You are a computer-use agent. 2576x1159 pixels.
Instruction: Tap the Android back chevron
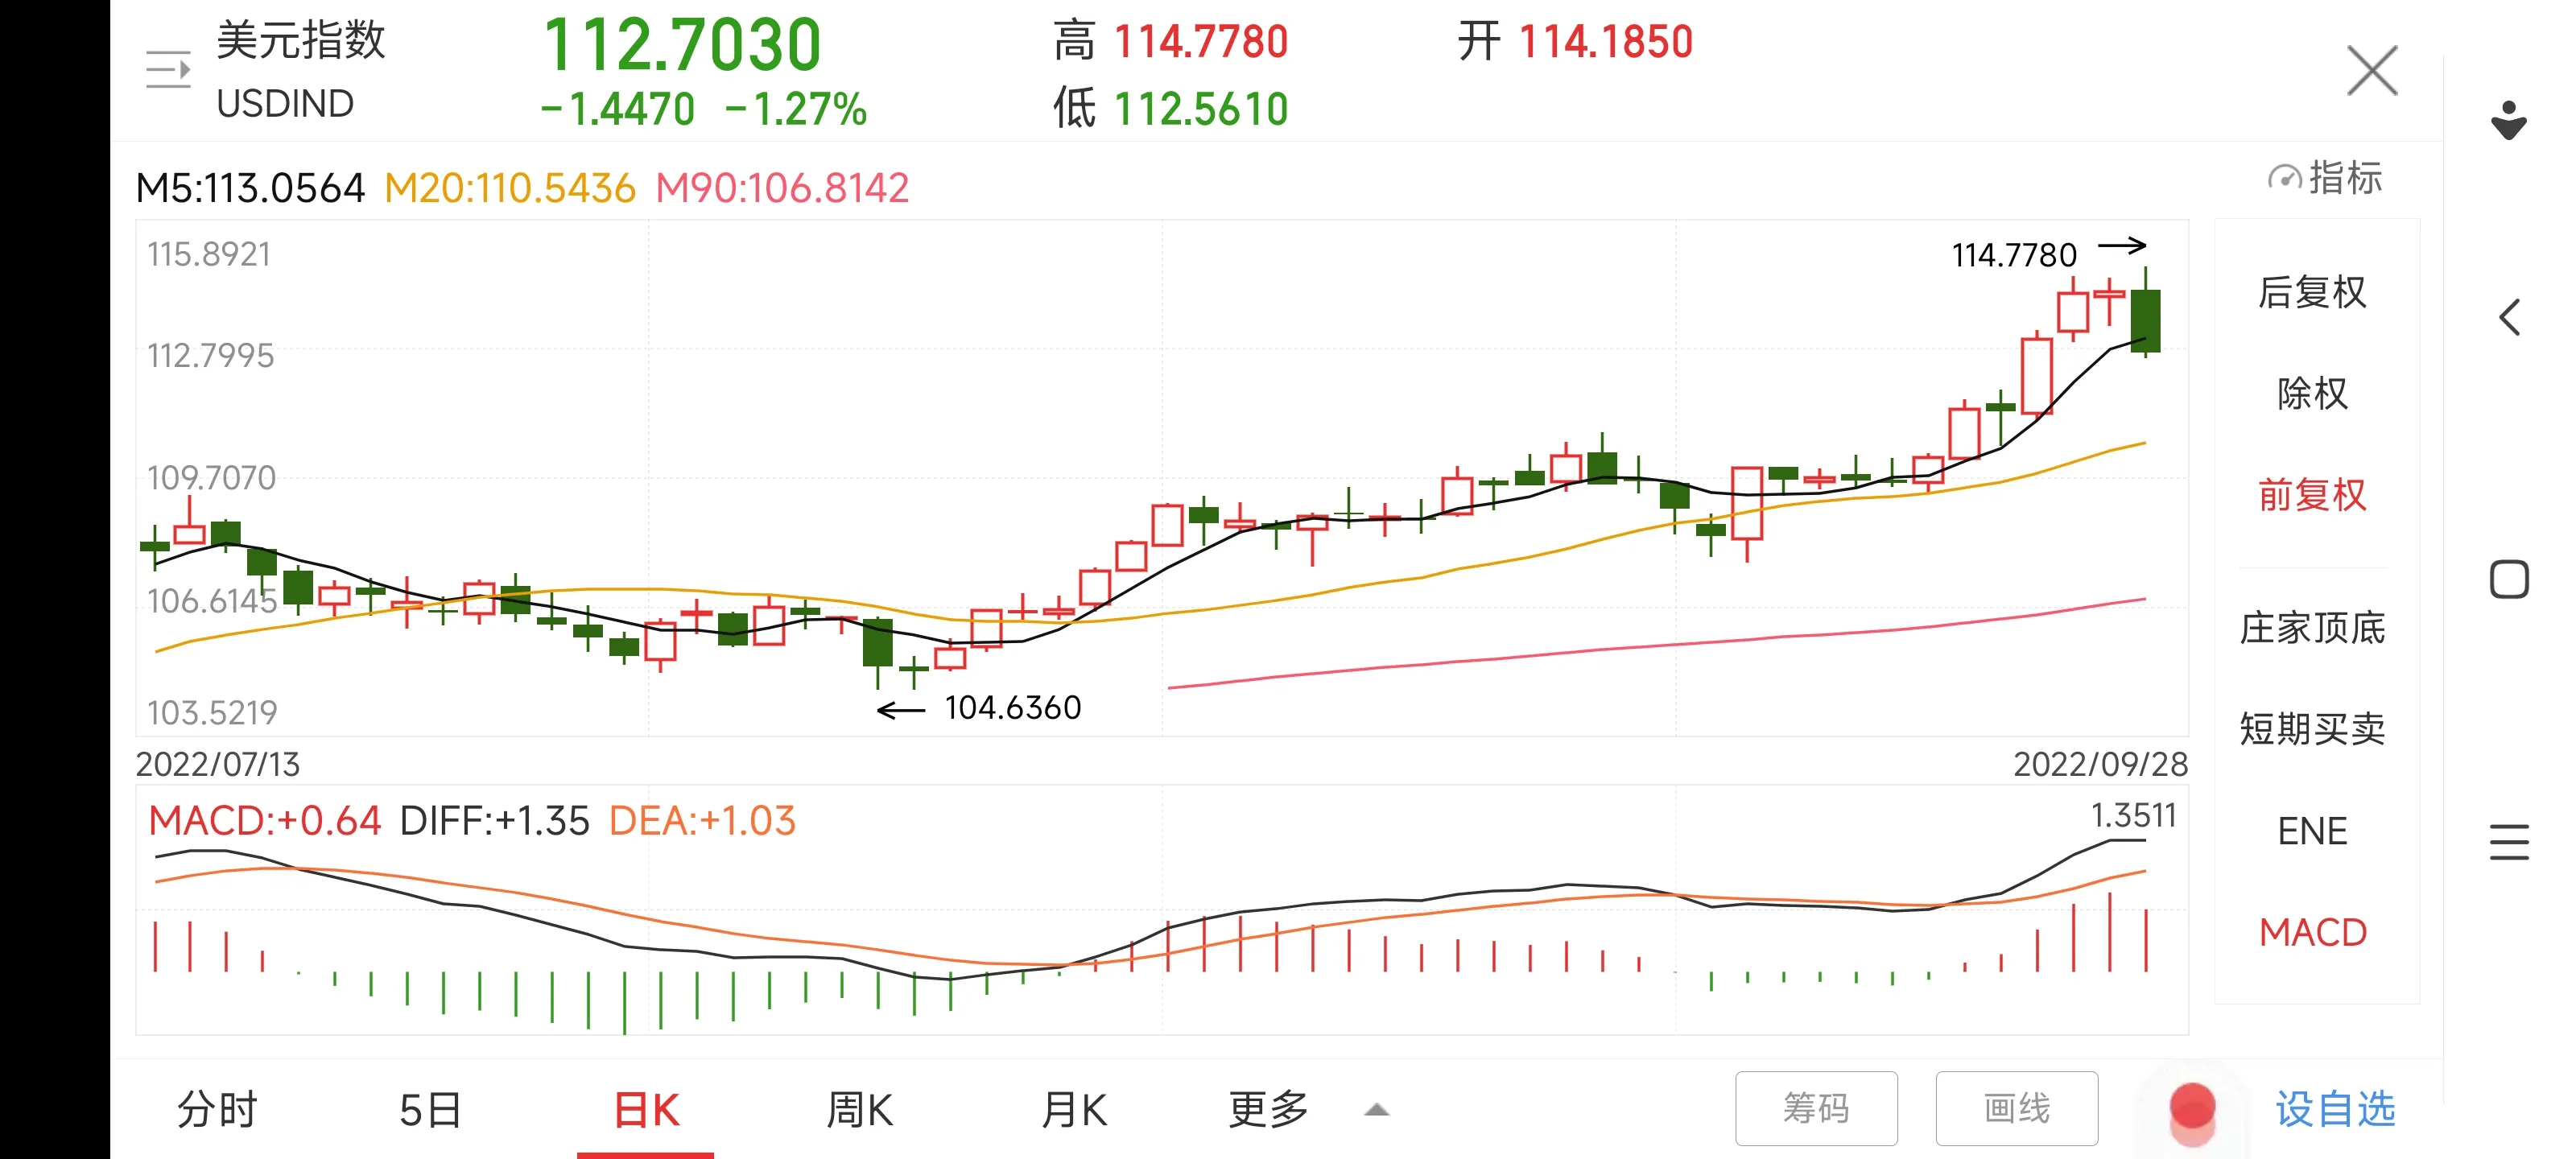pos(2509,317)
